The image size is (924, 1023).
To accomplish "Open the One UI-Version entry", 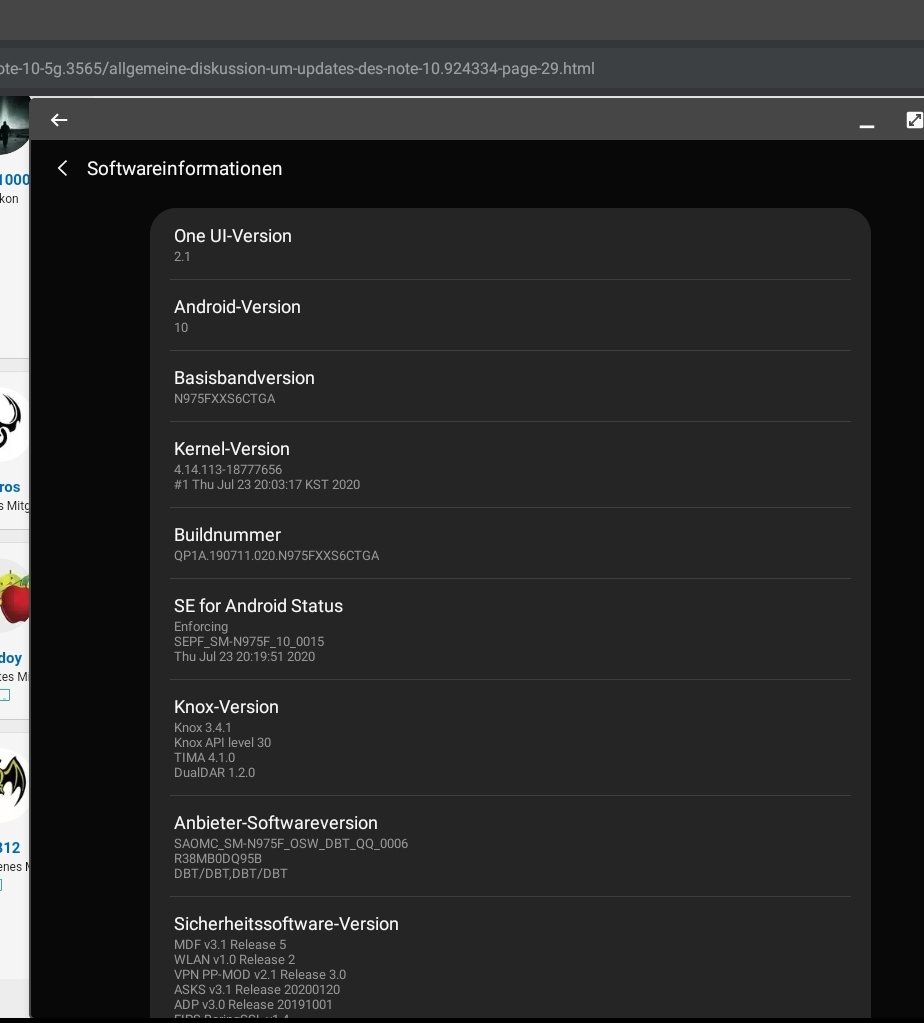I will 510,245.
